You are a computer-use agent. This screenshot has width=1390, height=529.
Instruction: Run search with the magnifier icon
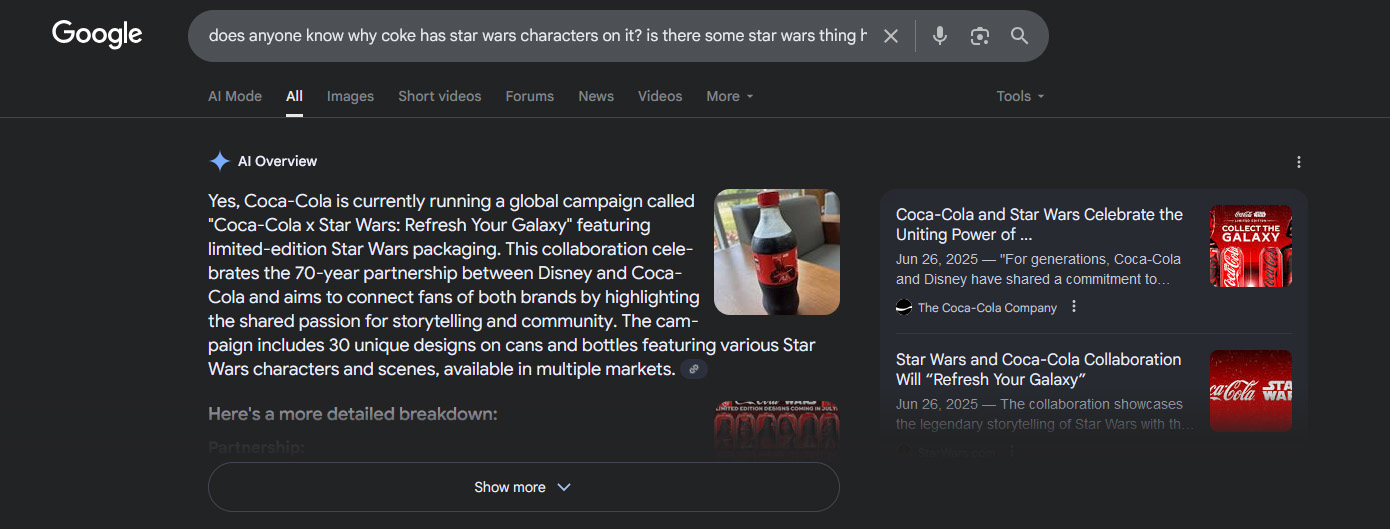pyautogui.click(x=1019, y=36)
